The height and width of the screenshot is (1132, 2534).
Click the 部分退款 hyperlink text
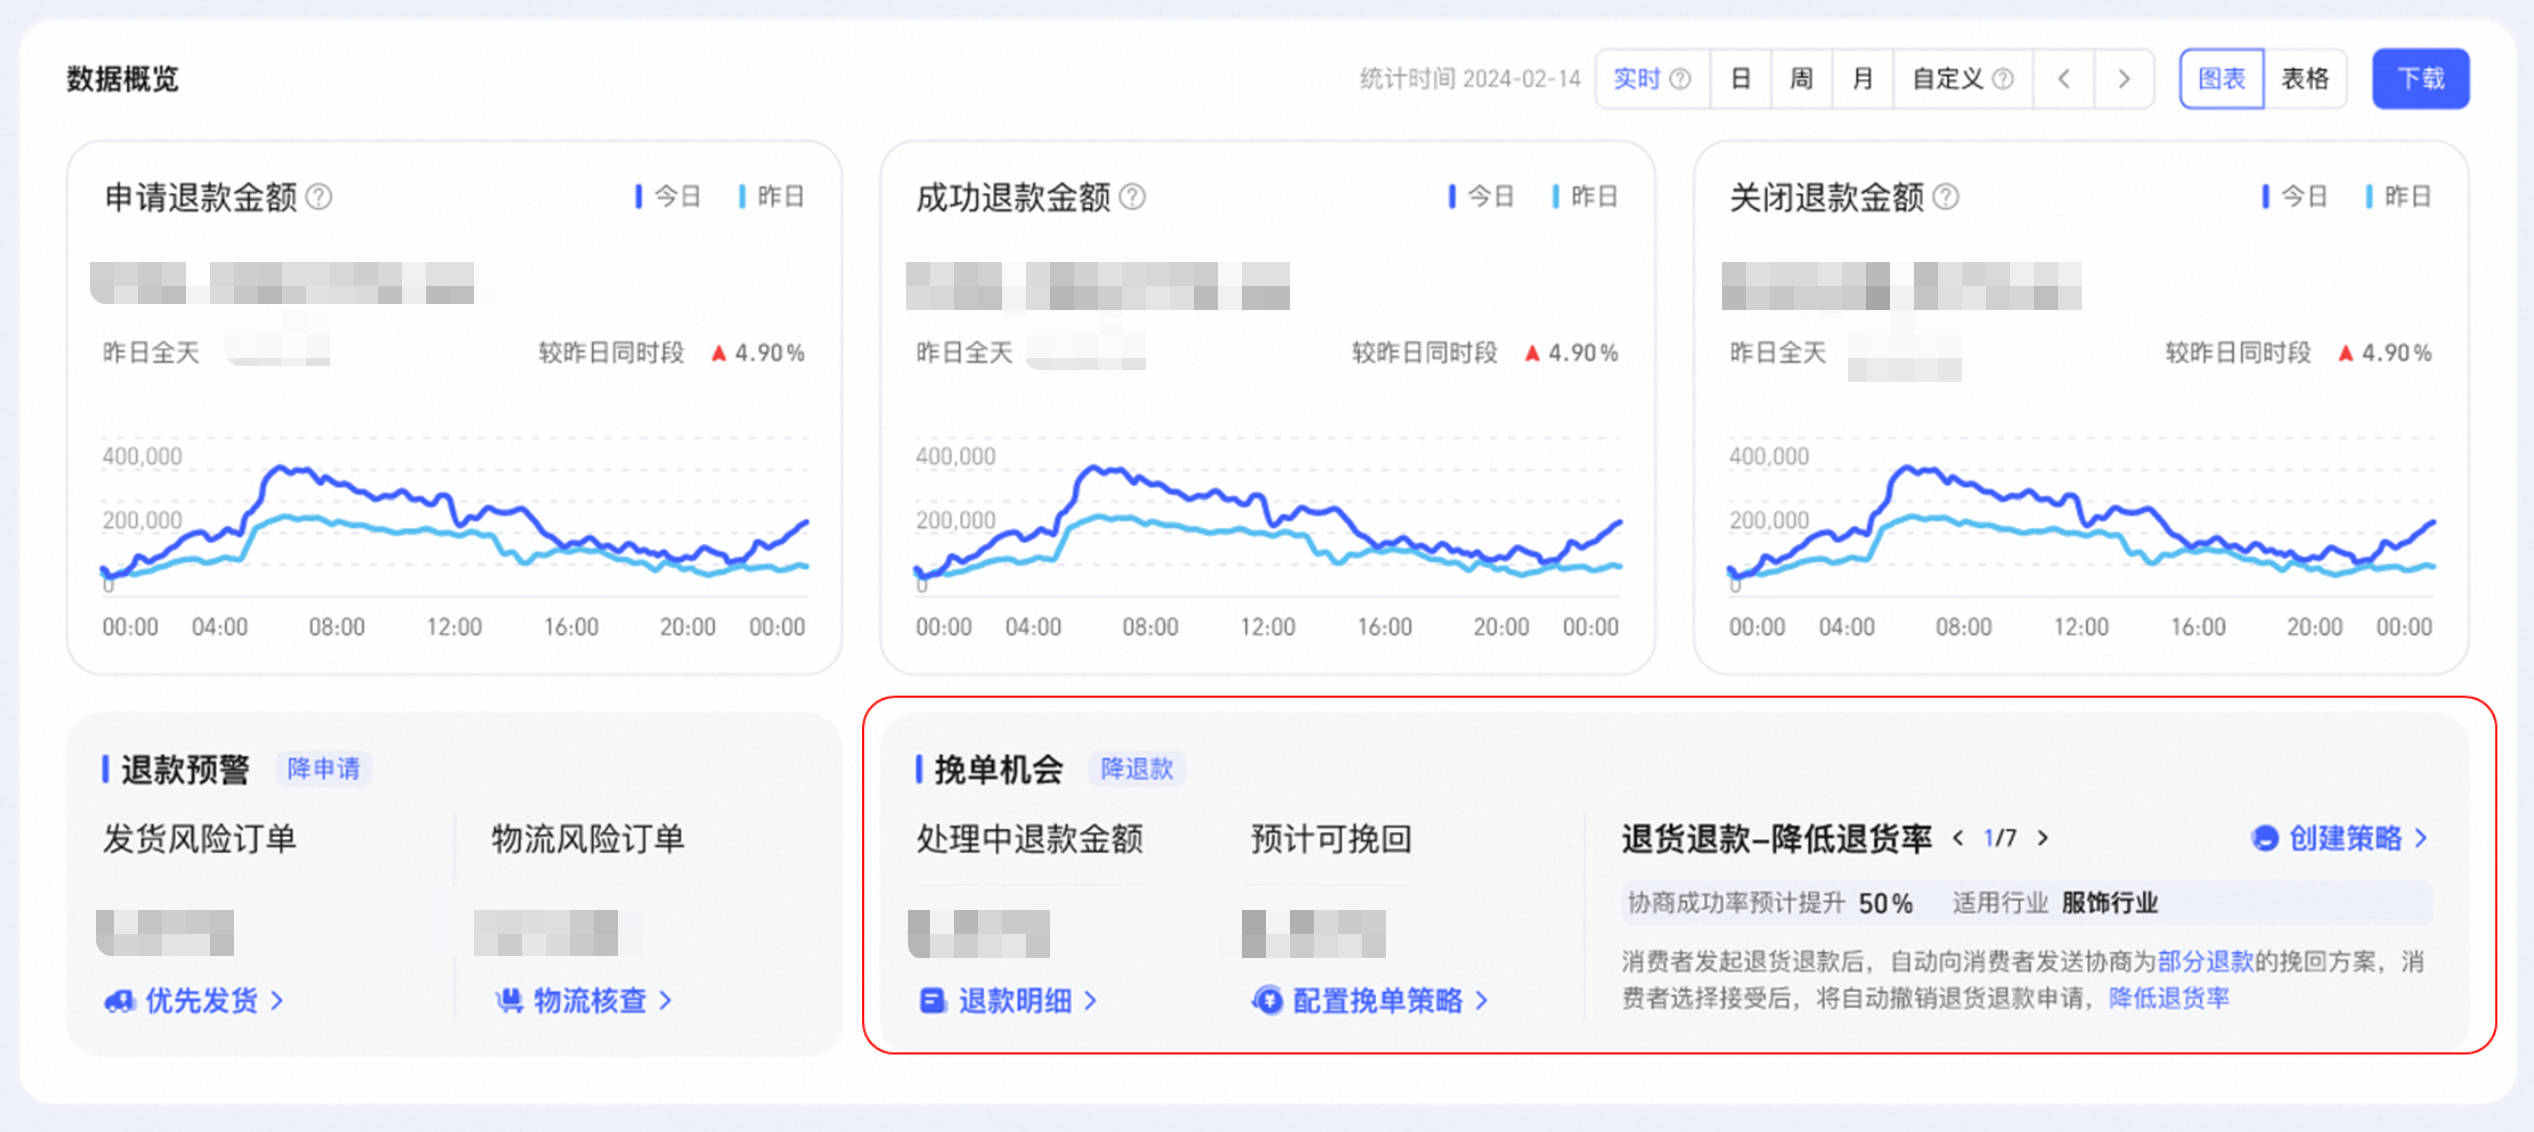pos(2205,961)
